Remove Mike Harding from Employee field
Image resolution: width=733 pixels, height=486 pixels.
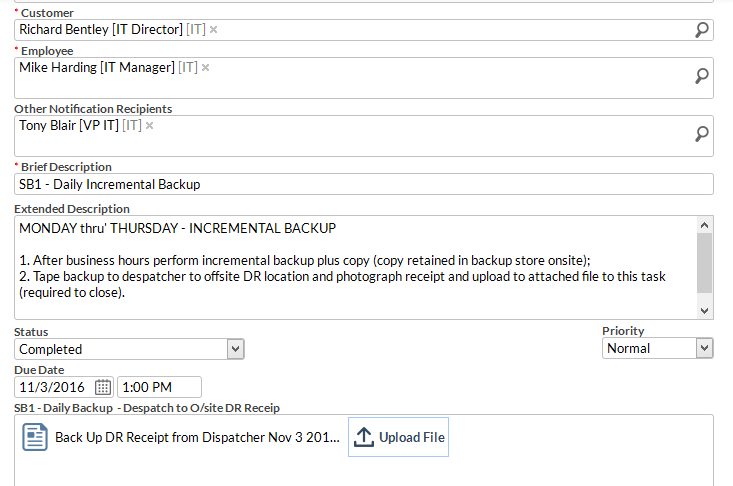(x=205, y=68)
